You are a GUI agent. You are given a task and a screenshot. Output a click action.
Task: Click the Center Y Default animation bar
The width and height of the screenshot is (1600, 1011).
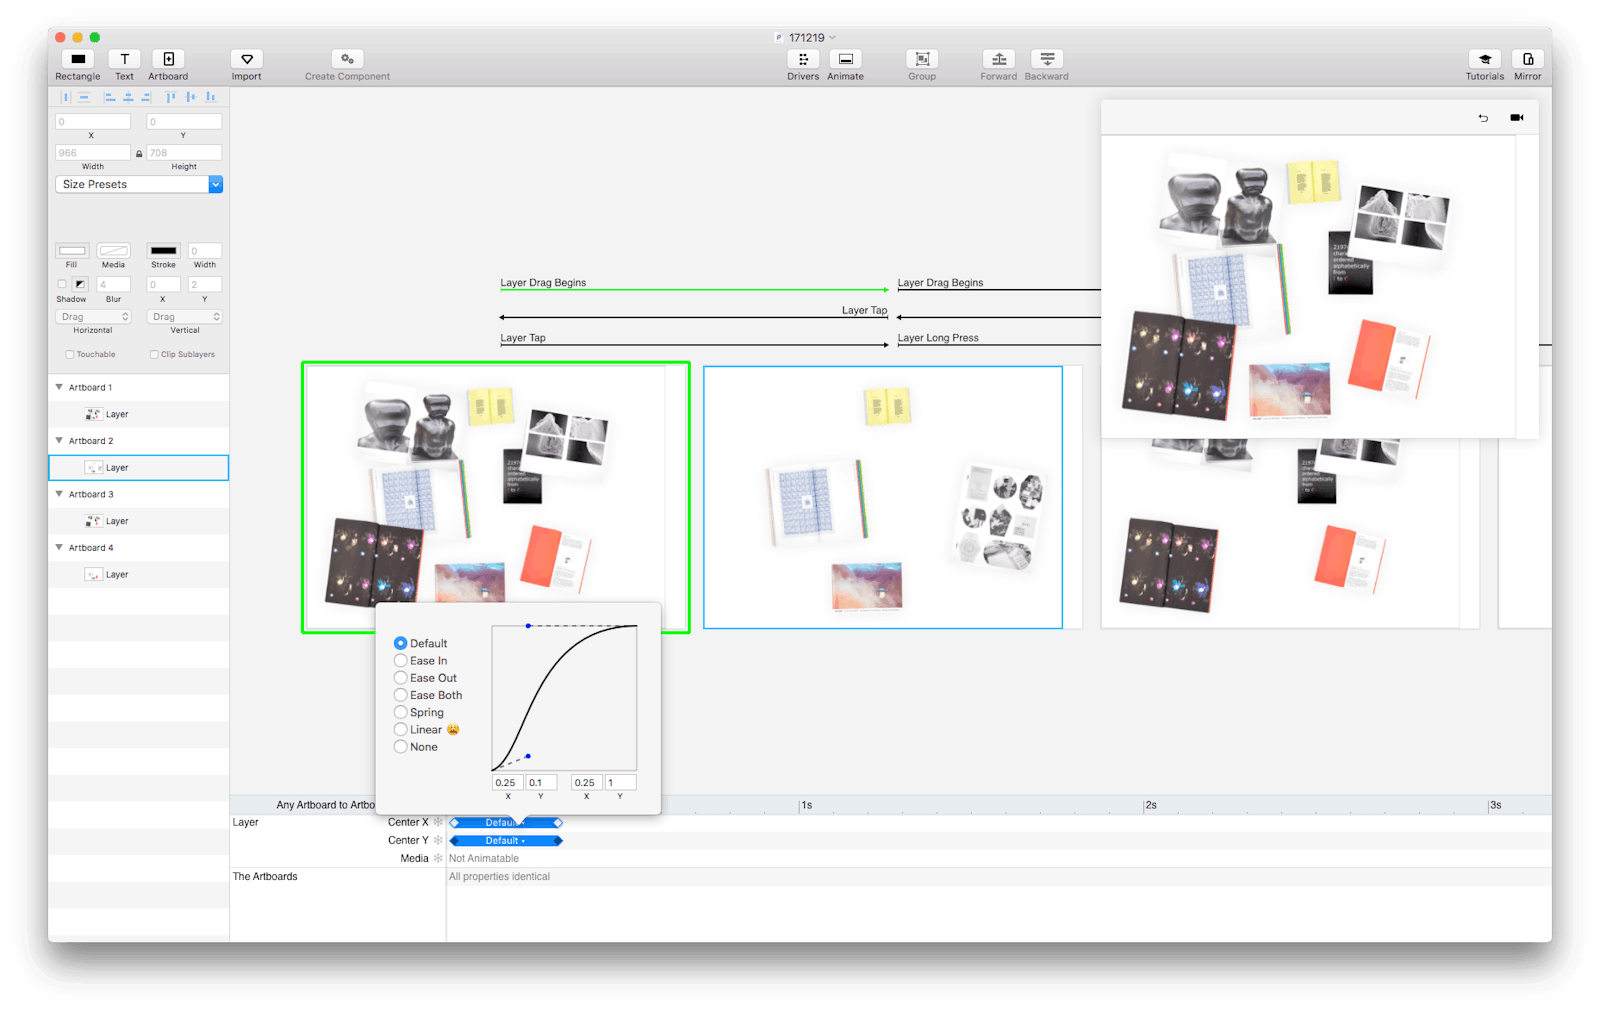click(505, 841)
